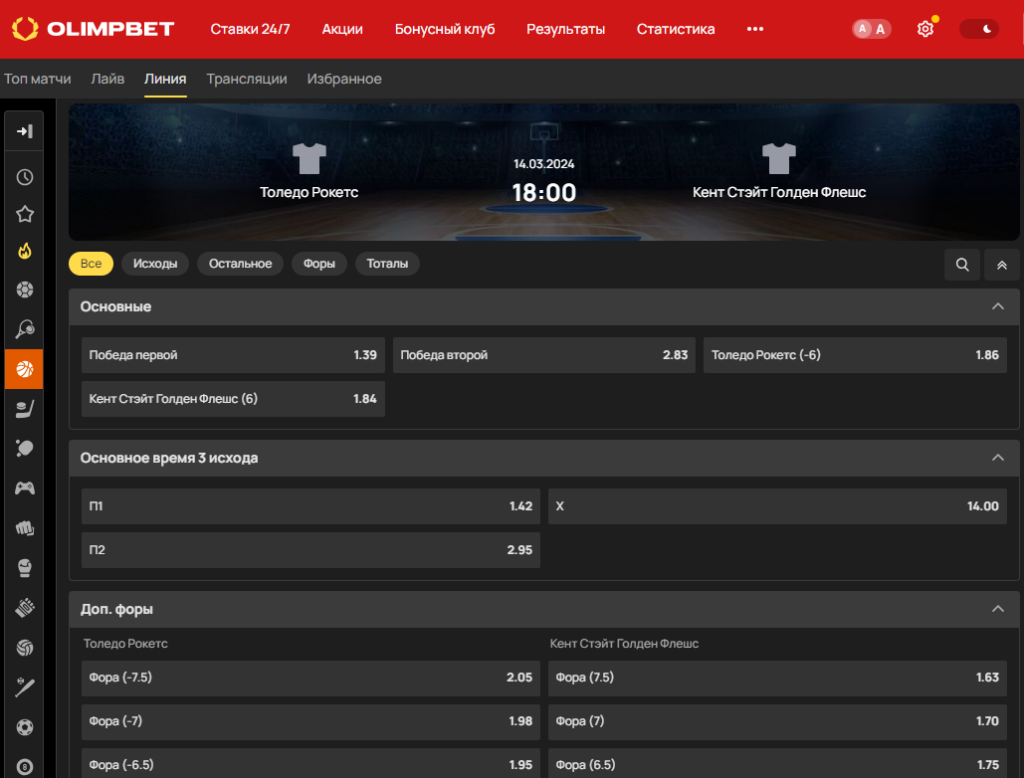Open Акции menu item

(342, 29)
